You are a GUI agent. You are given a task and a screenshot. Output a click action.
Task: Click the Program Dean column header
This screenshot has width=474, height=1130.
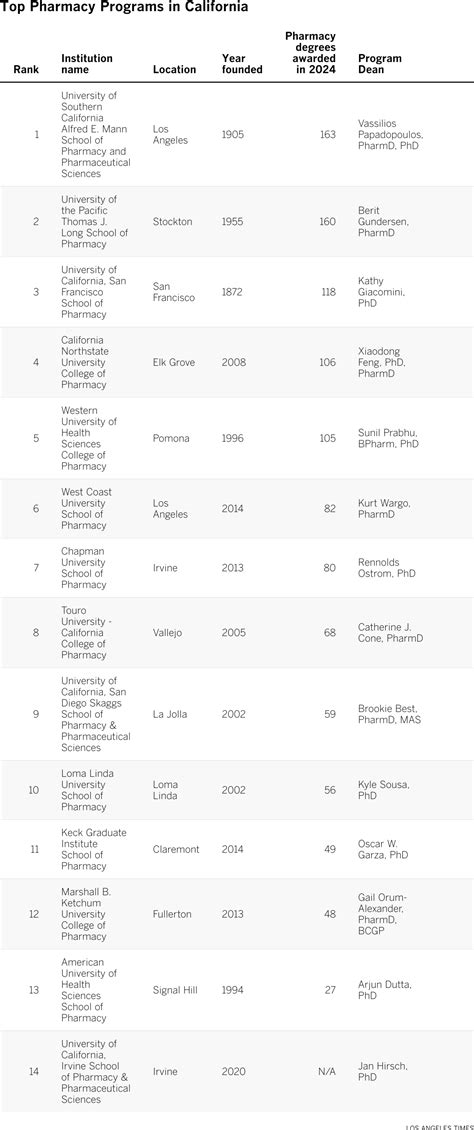(380, 64)
